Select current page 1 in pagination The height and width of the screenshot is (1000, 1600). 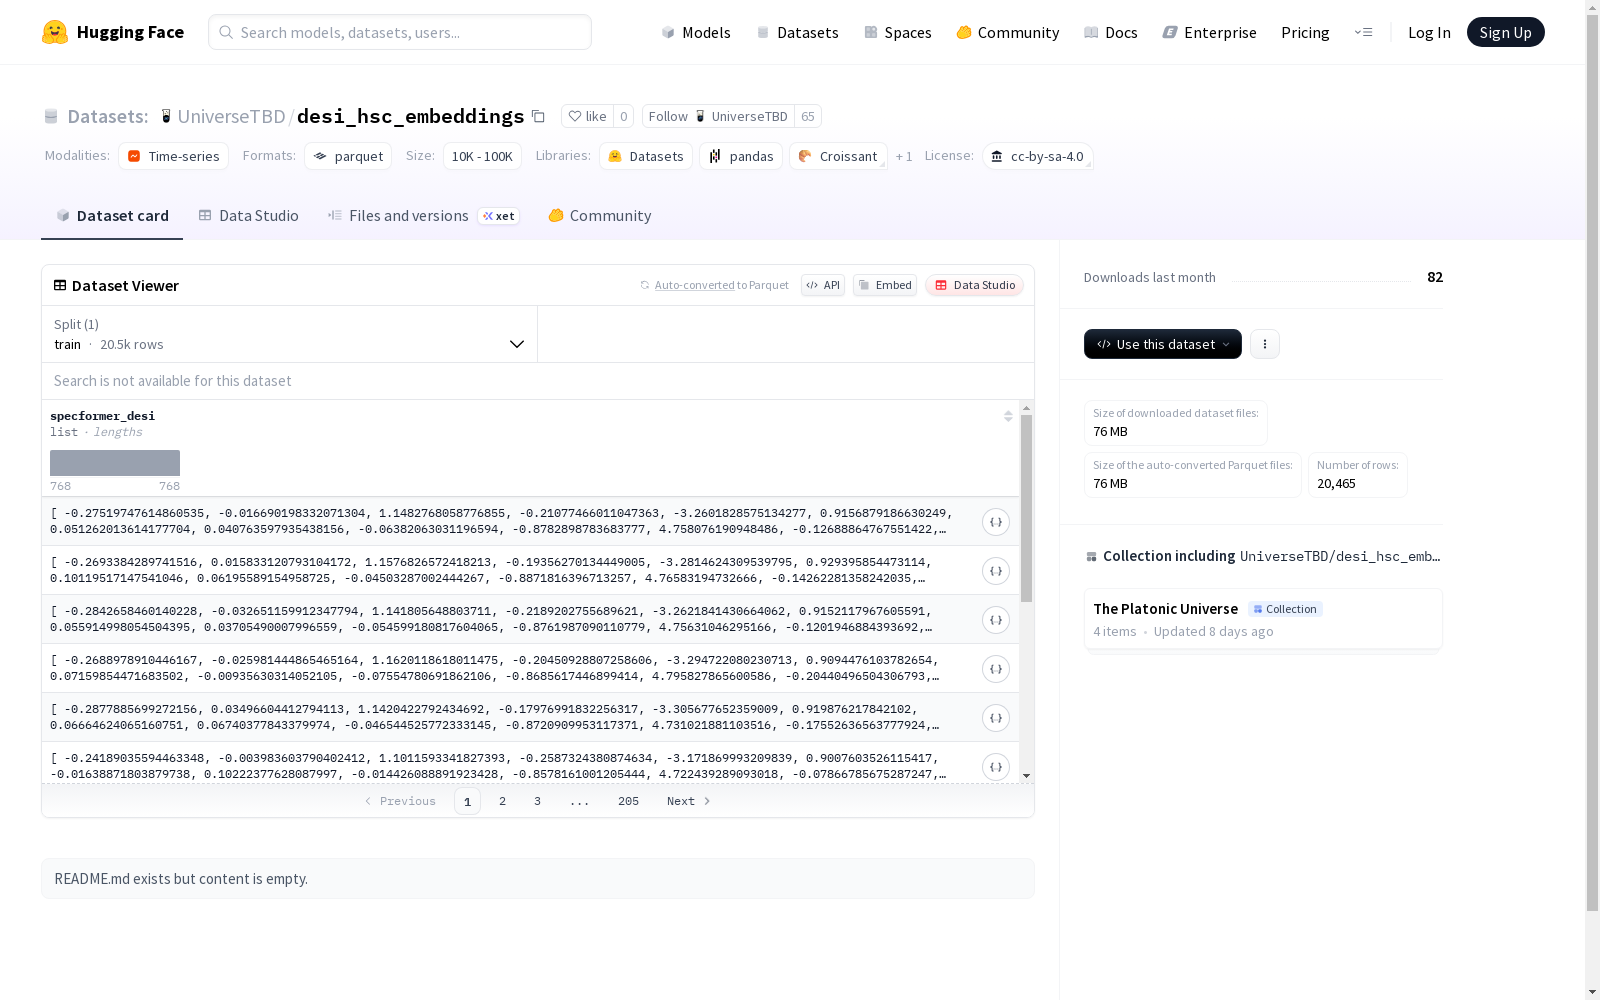pyautogui.click(x=467, y=801)
